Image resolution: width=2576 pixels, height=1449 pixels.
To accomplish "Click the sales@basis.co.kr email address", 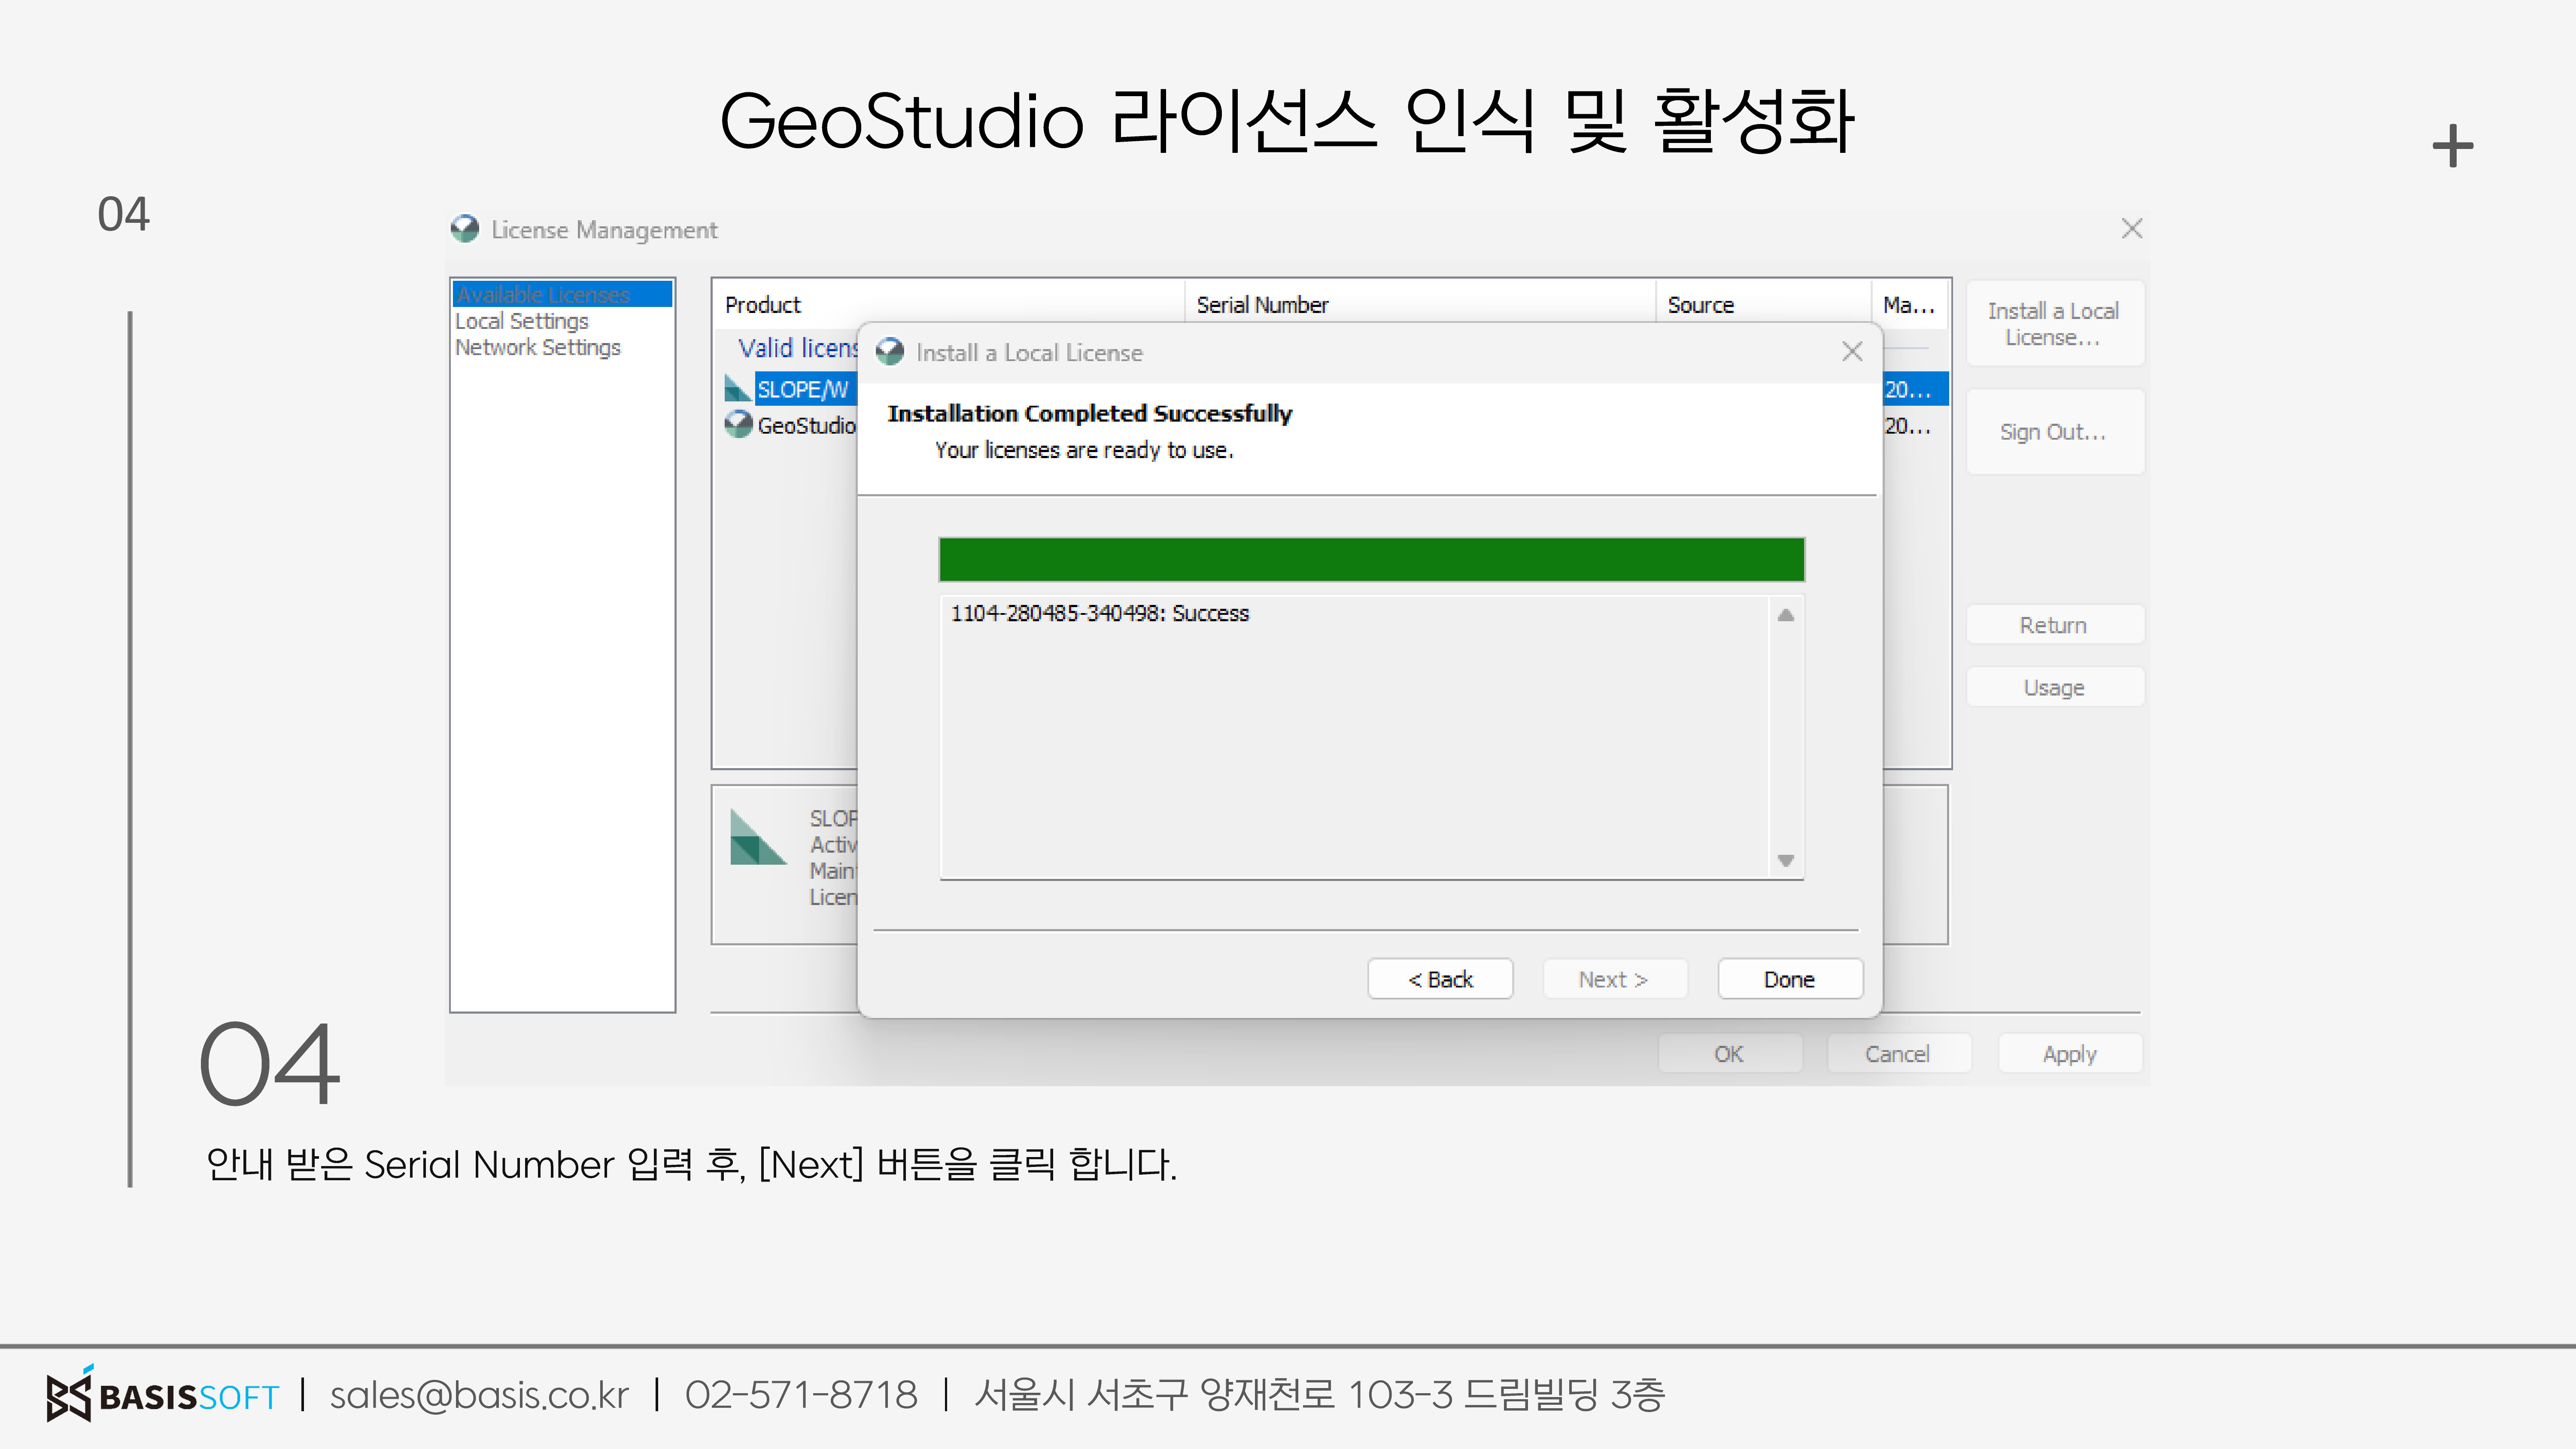I will [479, 1394].
